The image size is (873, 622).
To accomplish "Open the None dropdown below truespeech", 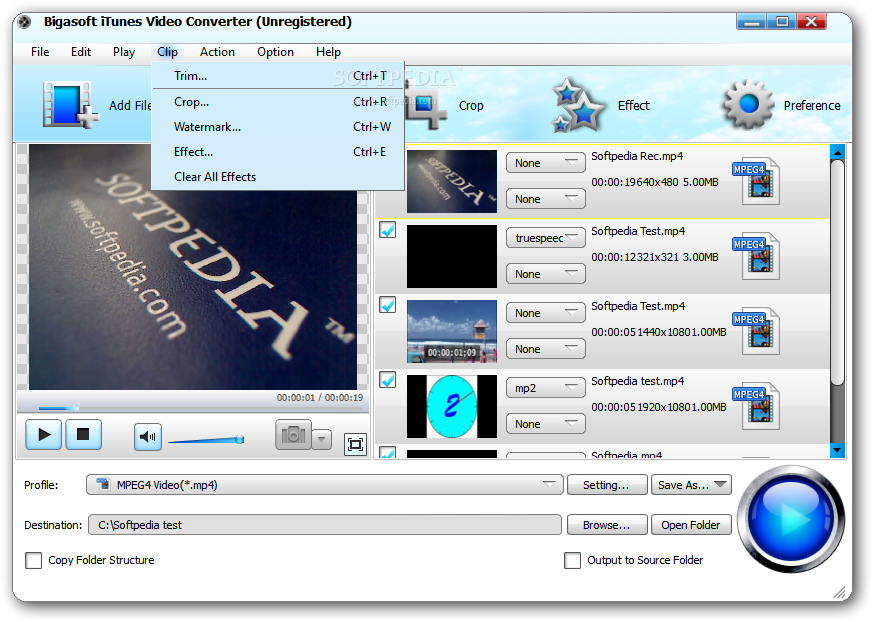I will coord(546,274).
